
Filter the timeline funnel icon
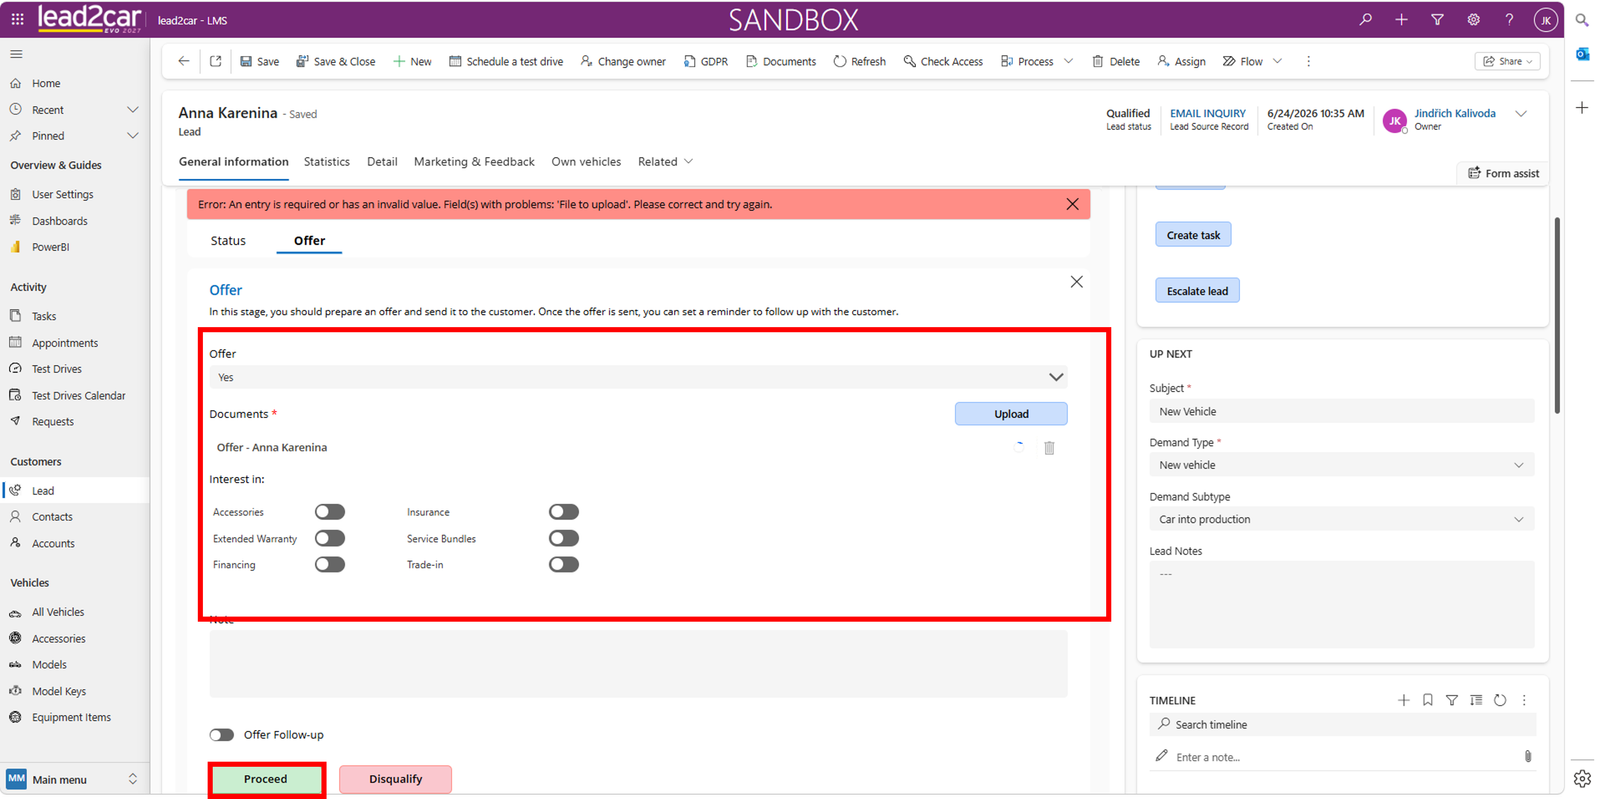[x=1451, y=700]
